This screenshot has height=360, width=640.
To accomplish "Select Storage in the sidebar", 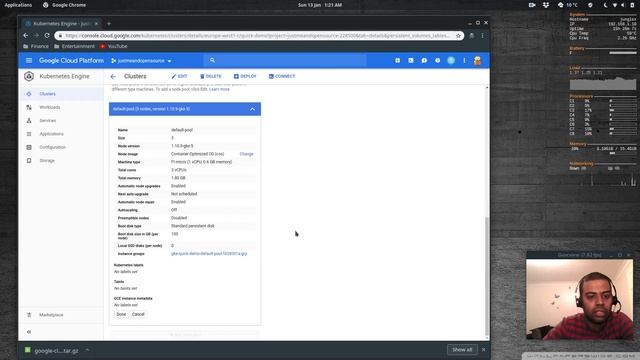I will pos(61,160).
